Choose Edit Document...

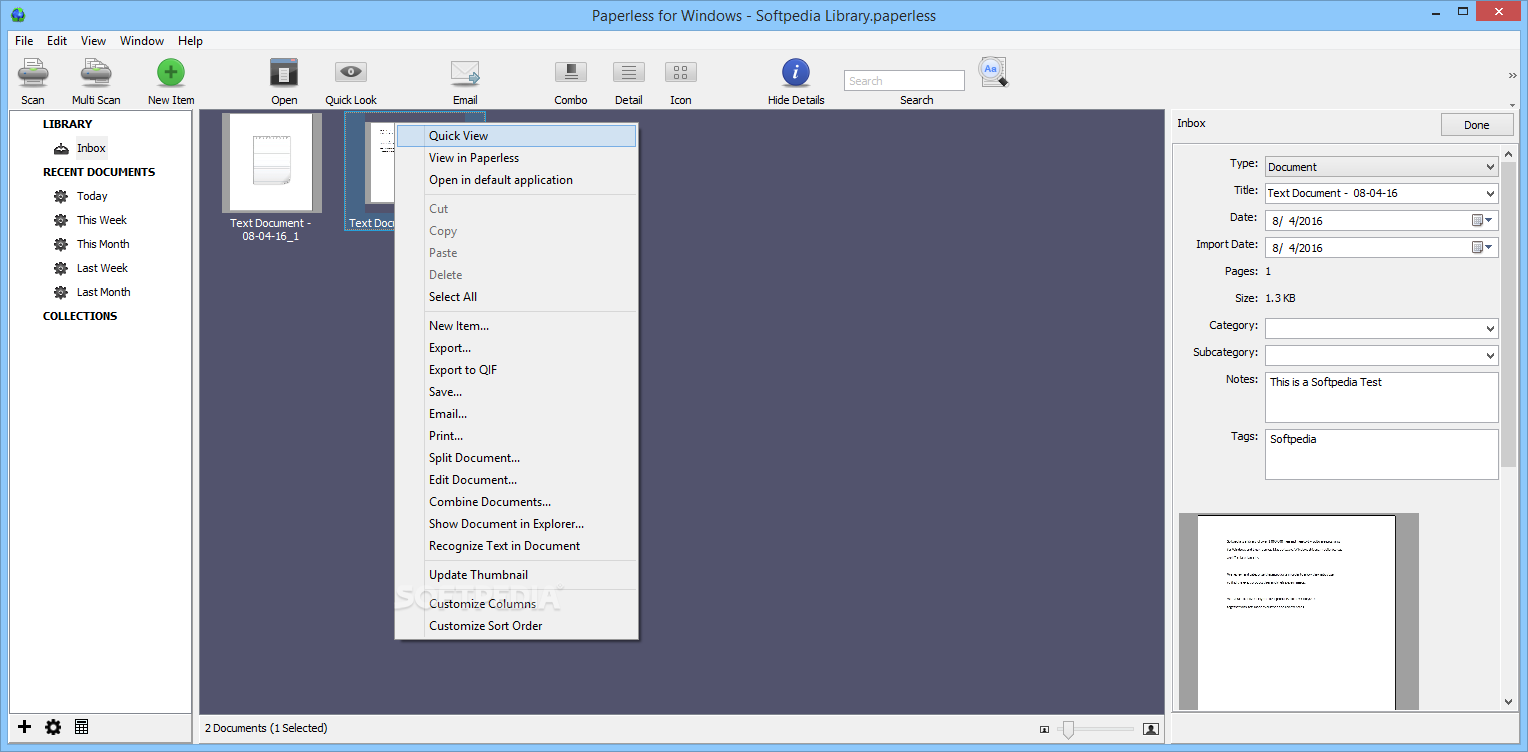(x=517, y=480)
